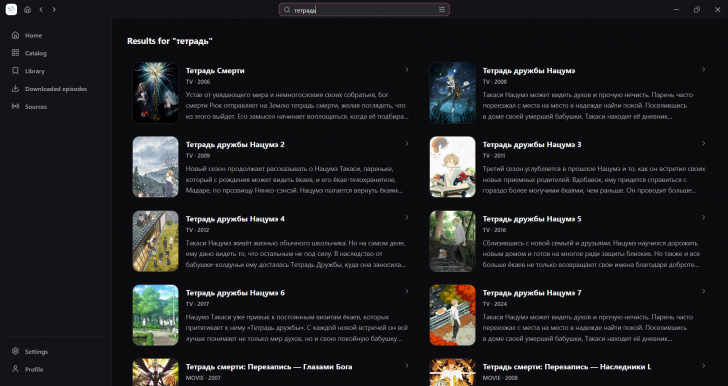Image resolution: width=728 pixels, height=386 pixels.
Task: Click the Sources broadcast icon
Action: pos(15,106)
